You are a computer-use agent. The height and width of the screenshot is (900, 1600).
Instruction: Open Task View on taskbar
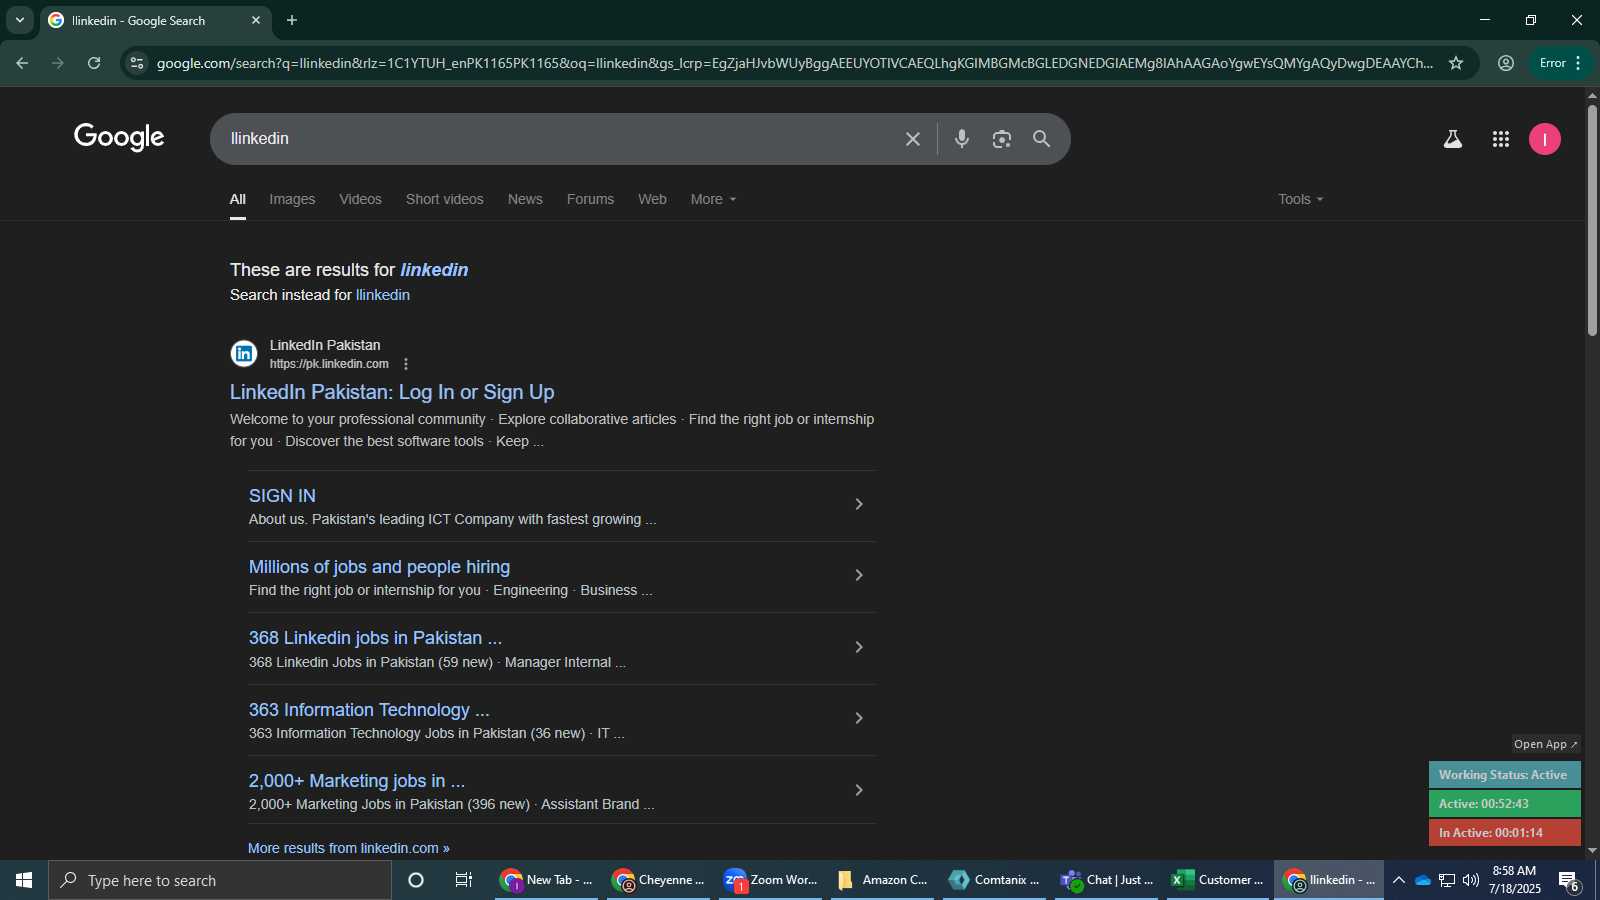coord(464,880)
